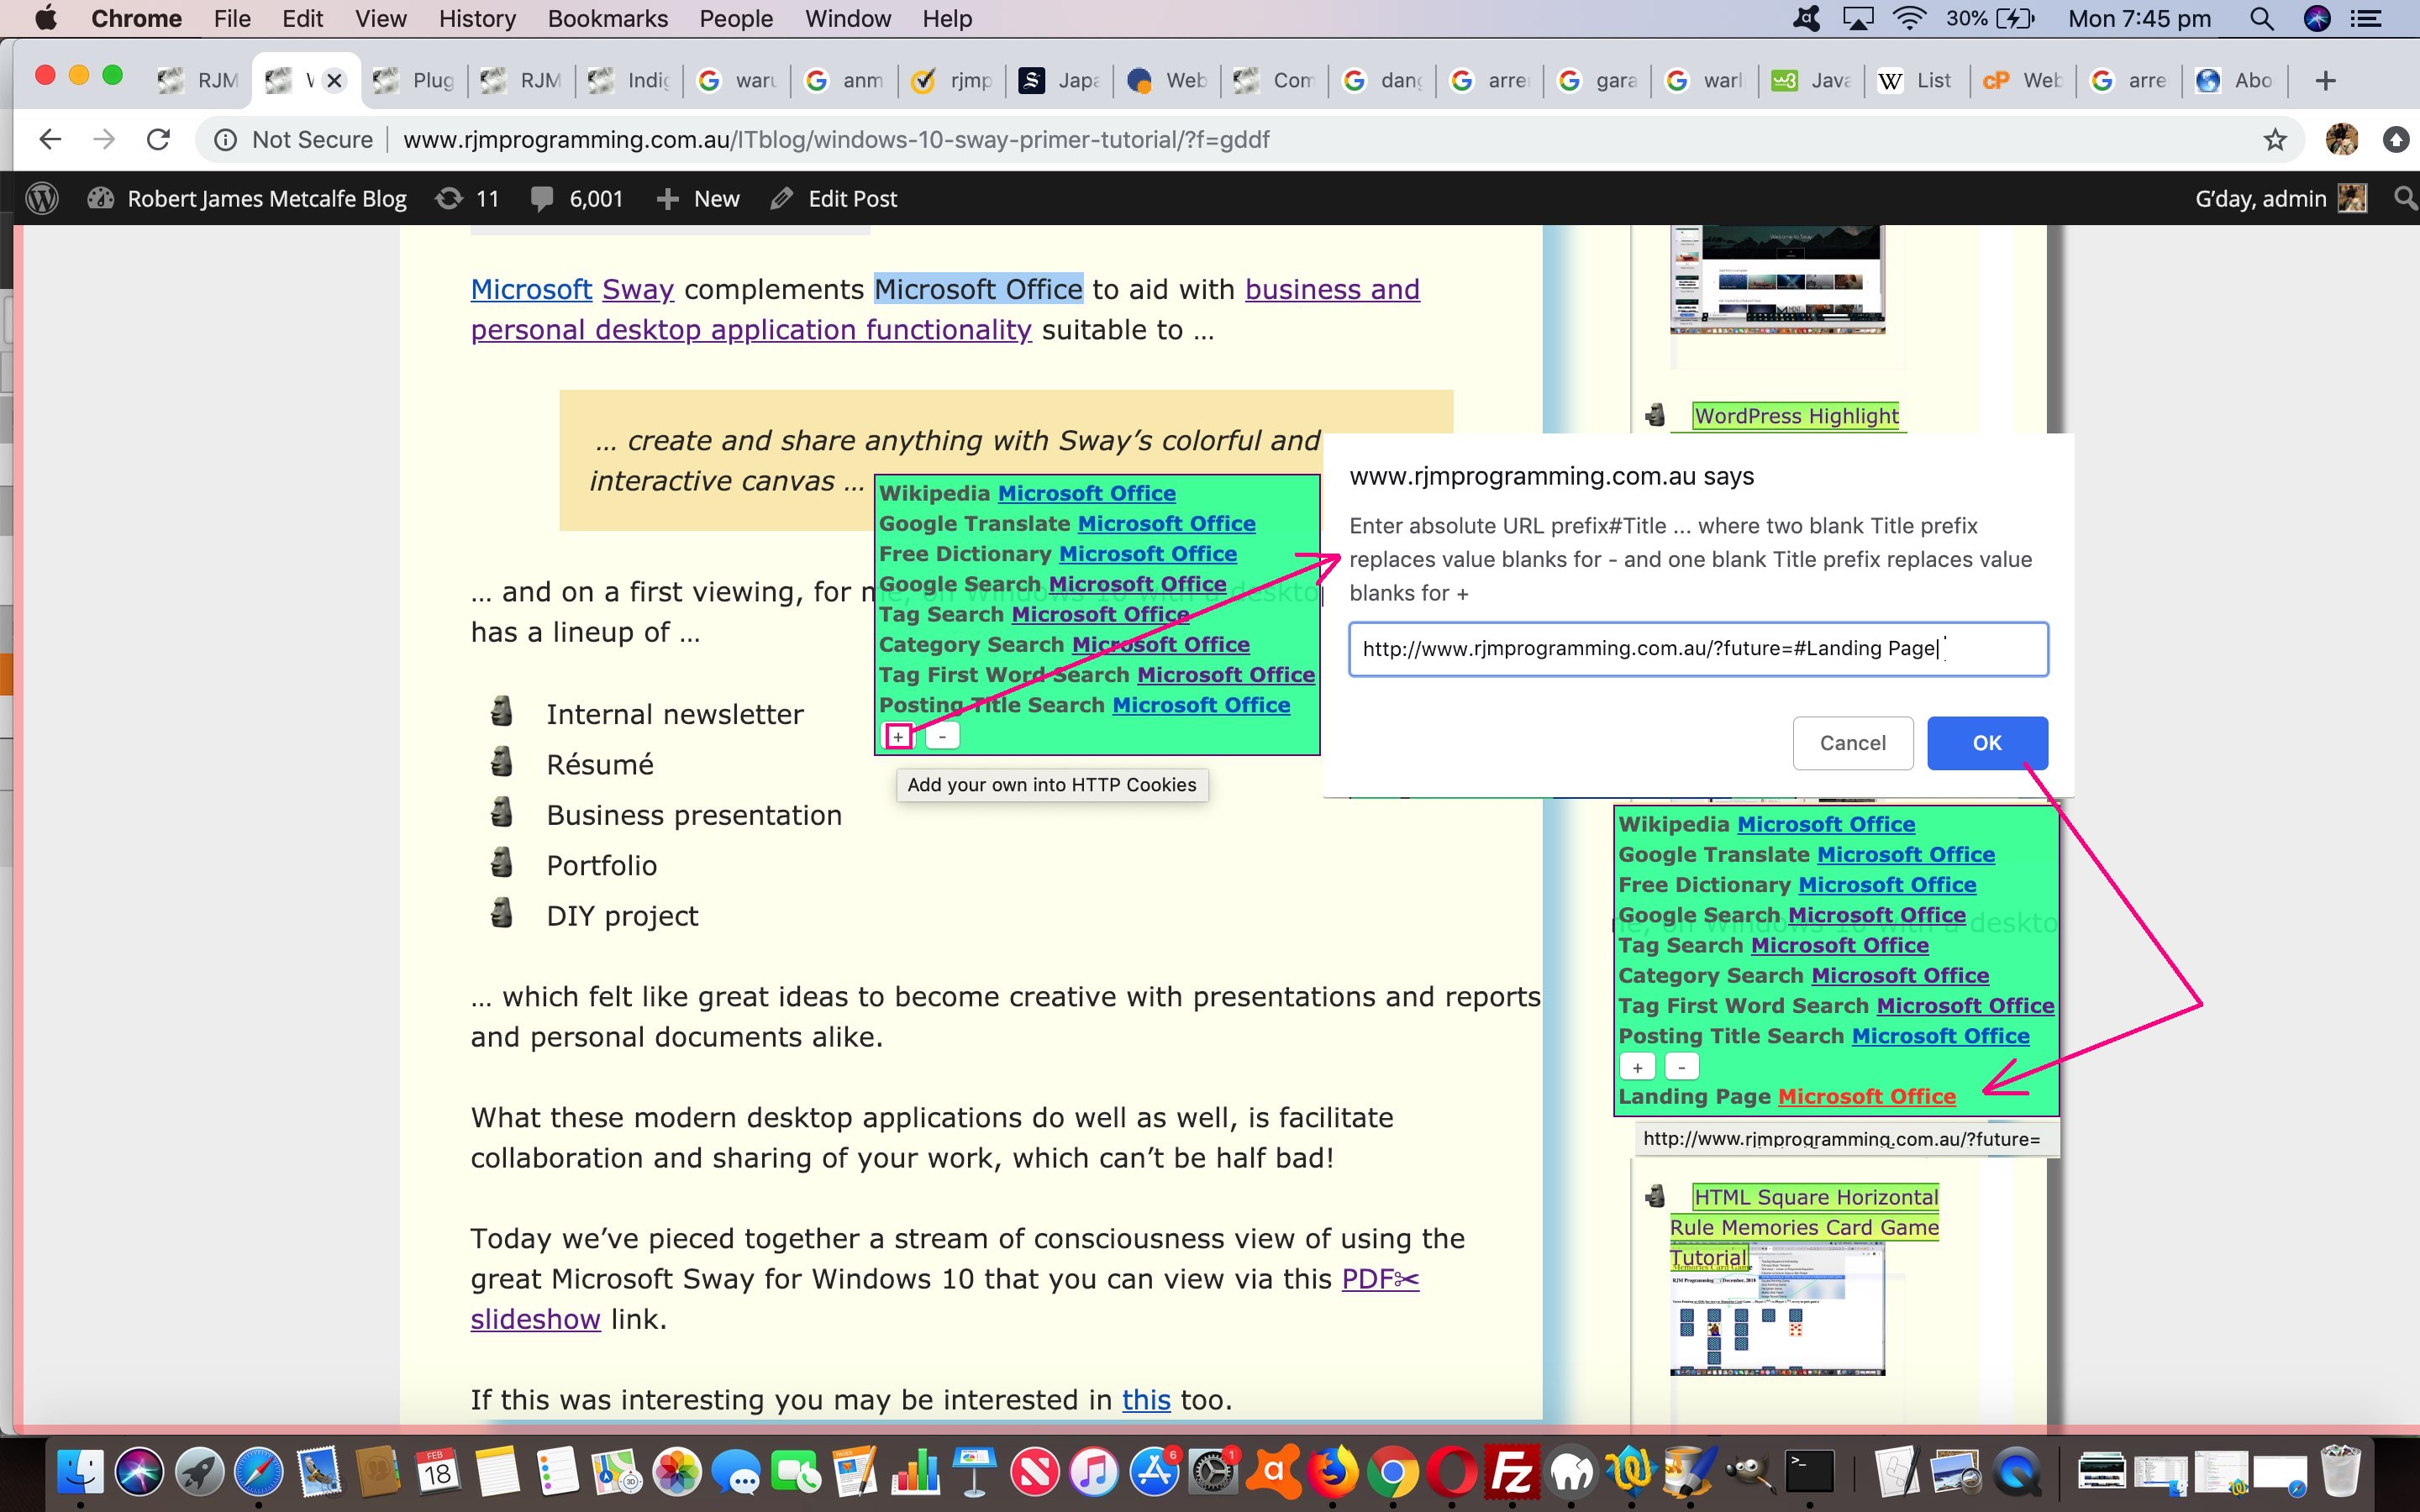Click the plus button in right green popup
Screen dimensions: 2420x1512
(1637, 1067)
